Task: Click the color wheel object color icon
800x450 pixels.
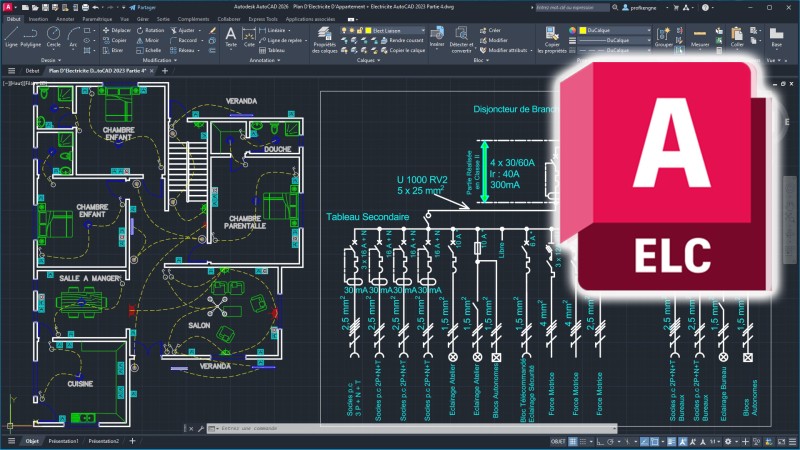Action: 572,30
